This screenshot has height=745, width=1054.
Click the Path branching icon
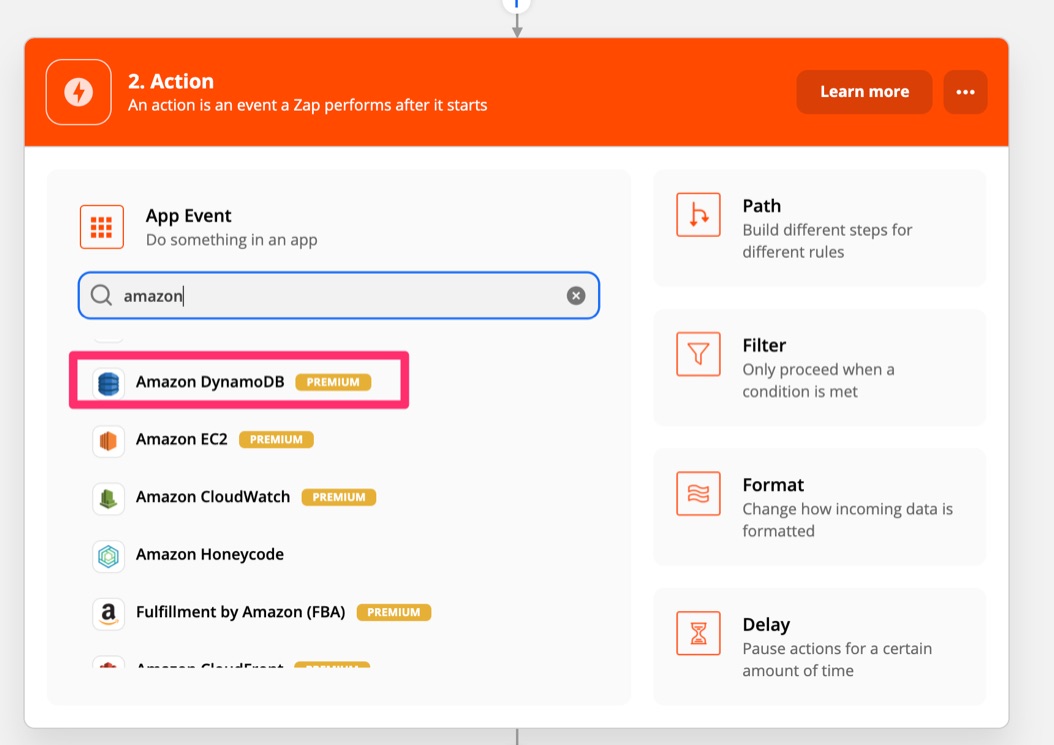(x=698, y=214)
